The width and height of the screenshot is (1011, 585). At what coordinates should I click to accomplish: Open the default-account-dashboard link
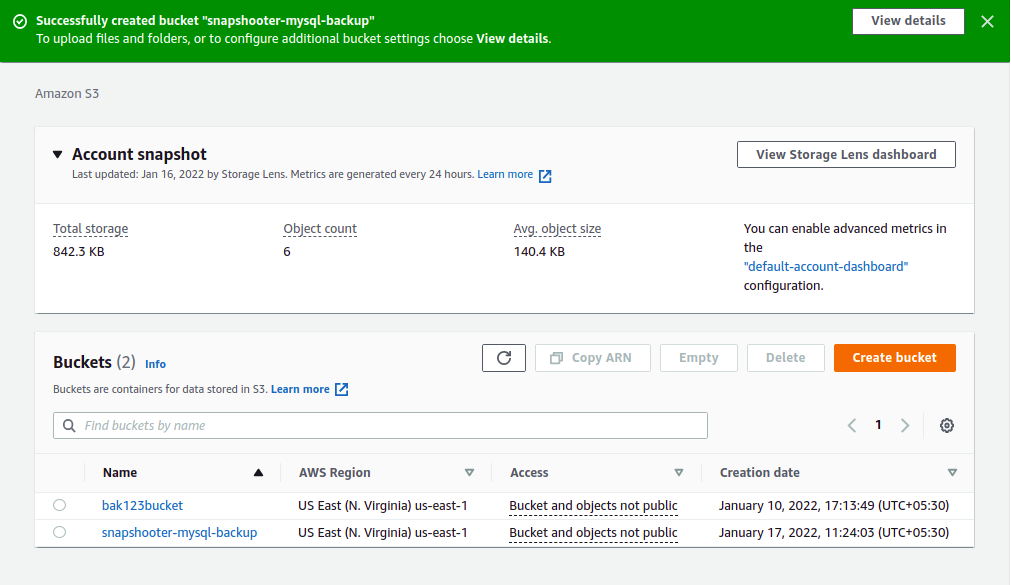[825, 266]
